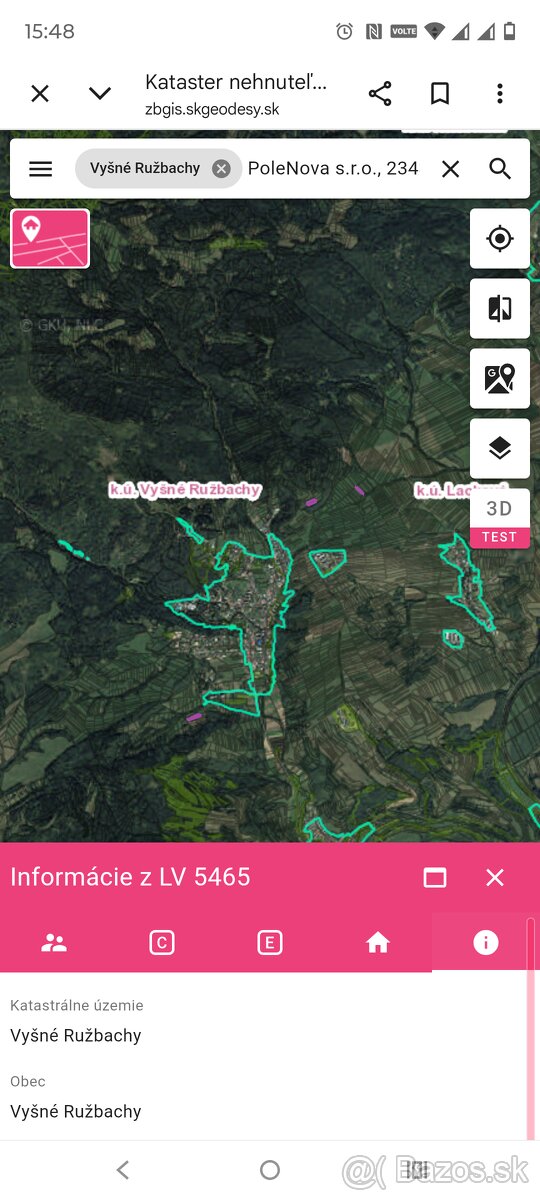
Task: Remove the Vyšné Ružbachy filter chip
Action: click(221, 169)
